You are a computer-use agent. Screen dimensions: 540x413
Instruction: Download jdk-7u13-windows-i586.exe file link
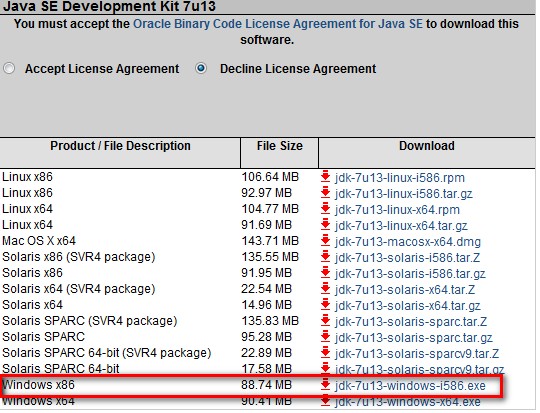click(x=410, y=386)
